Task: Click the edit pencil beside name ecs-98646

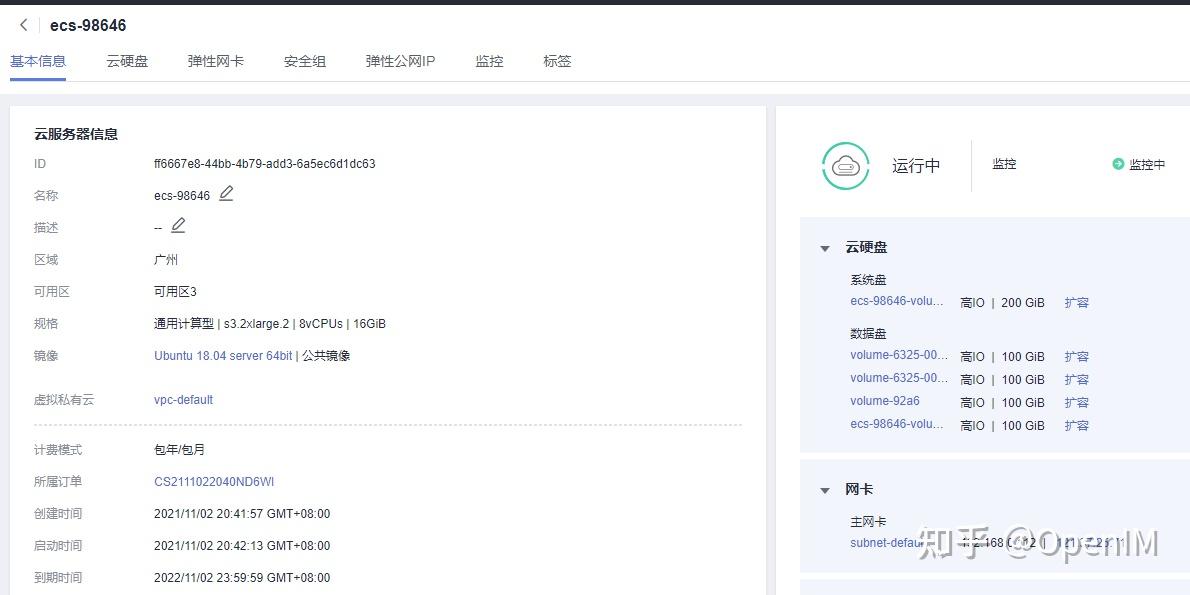Action: [x=226, y=194]
